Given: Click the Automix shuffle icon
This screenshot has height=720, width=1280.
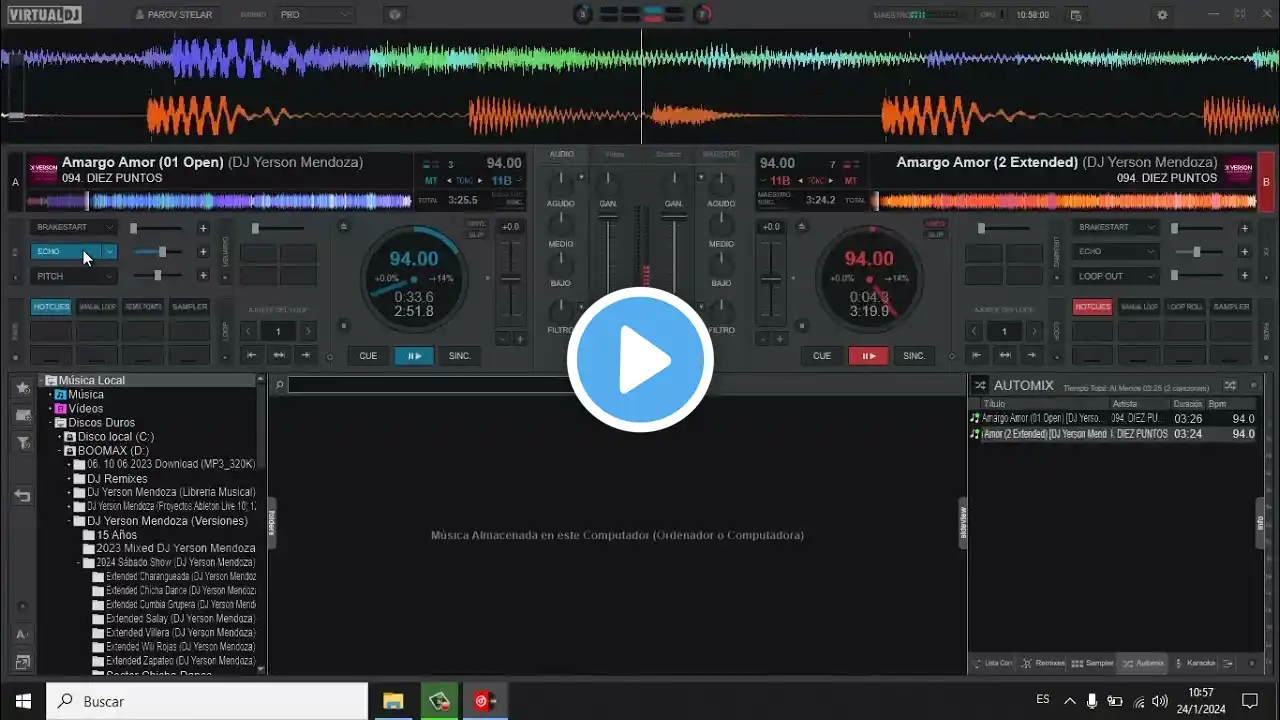Looking at the screenshot, I should [1230, 385].
